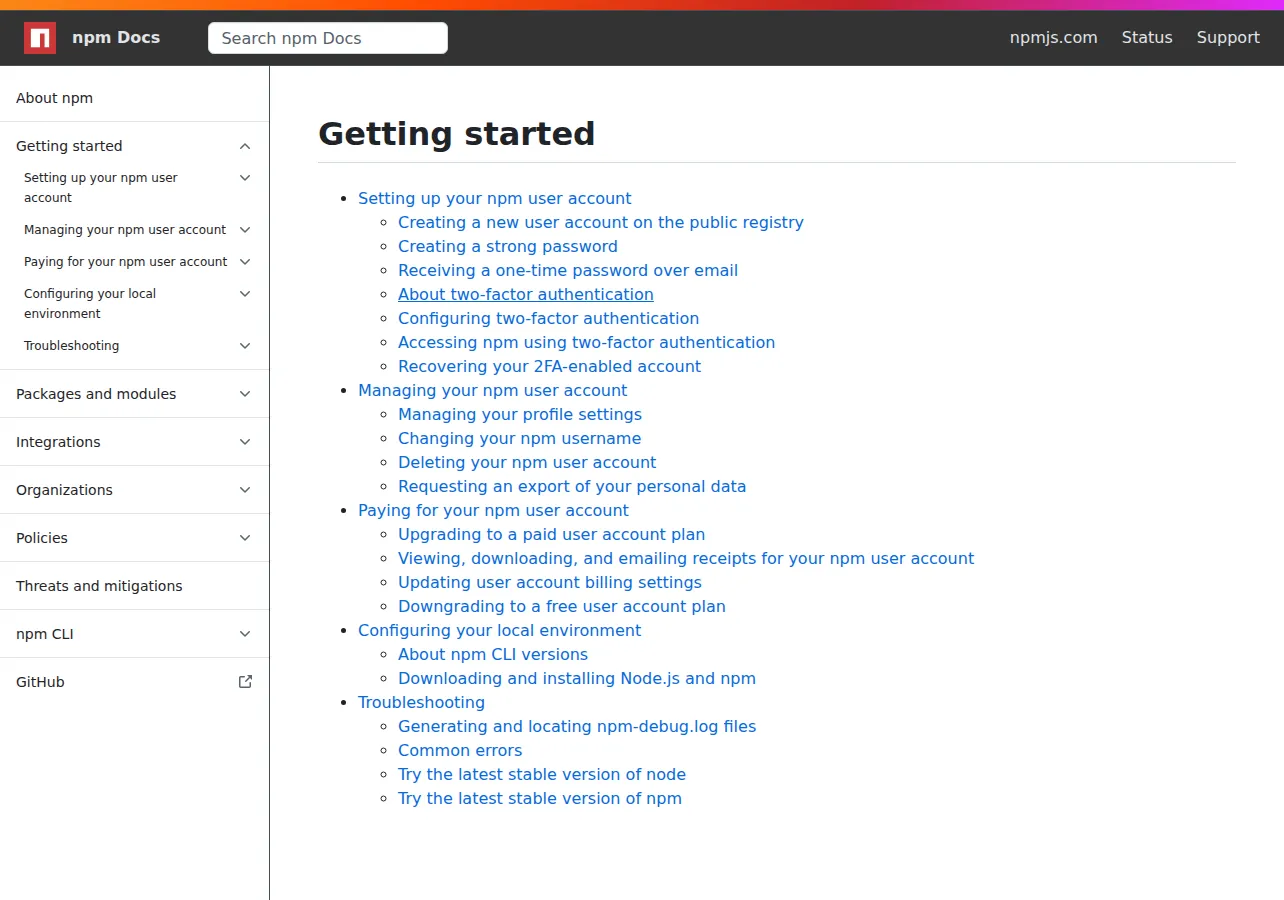This screenshot has width=1284, height=900.
Task: Focus the Search npm Docs field
Action: tap(328, 38)
